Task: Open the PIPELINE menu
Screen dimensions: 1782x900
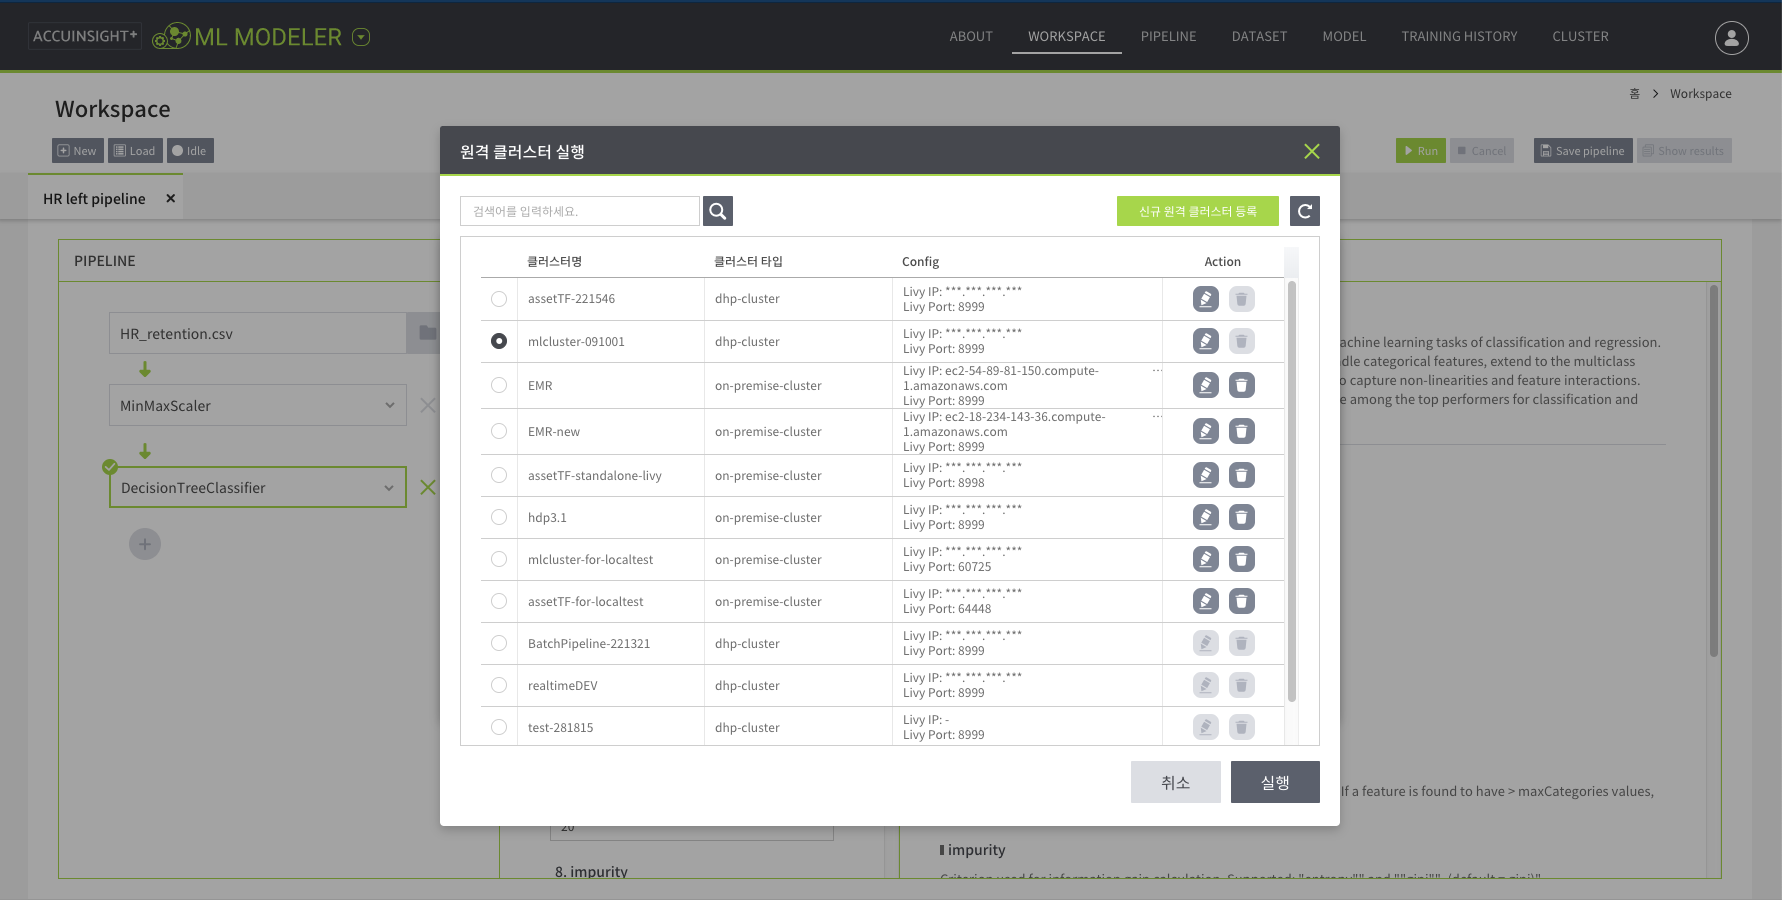Action: (x=1168, y=37)
